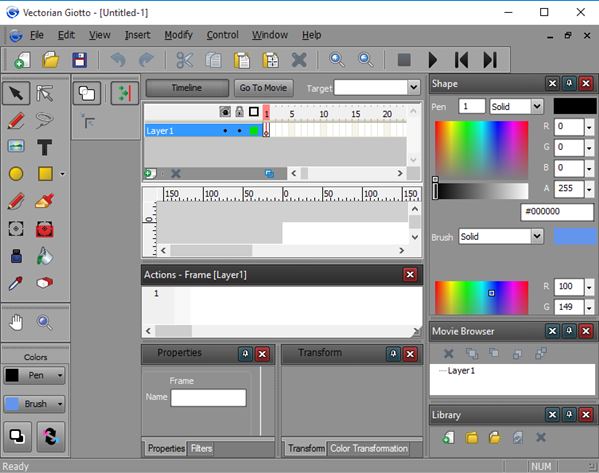This screenshot has height=473, width=599.
Task: Select the Paint Bucket tool
Action: [45, 256]
